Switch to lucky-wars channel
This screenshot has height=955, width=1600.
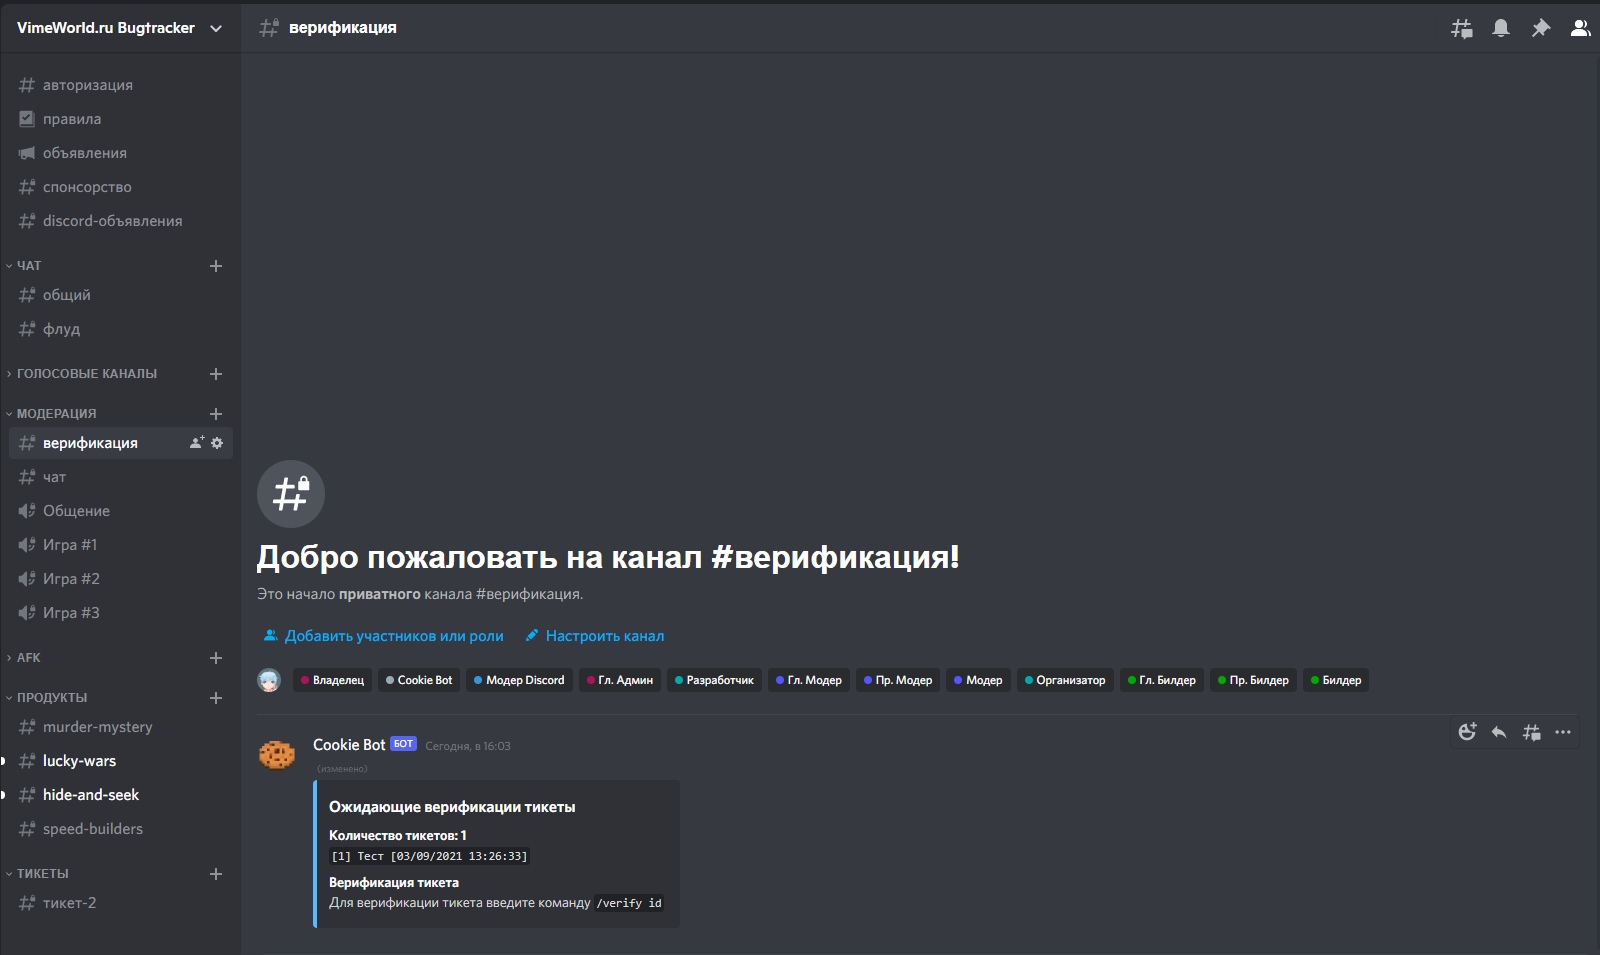click(79, 761)
